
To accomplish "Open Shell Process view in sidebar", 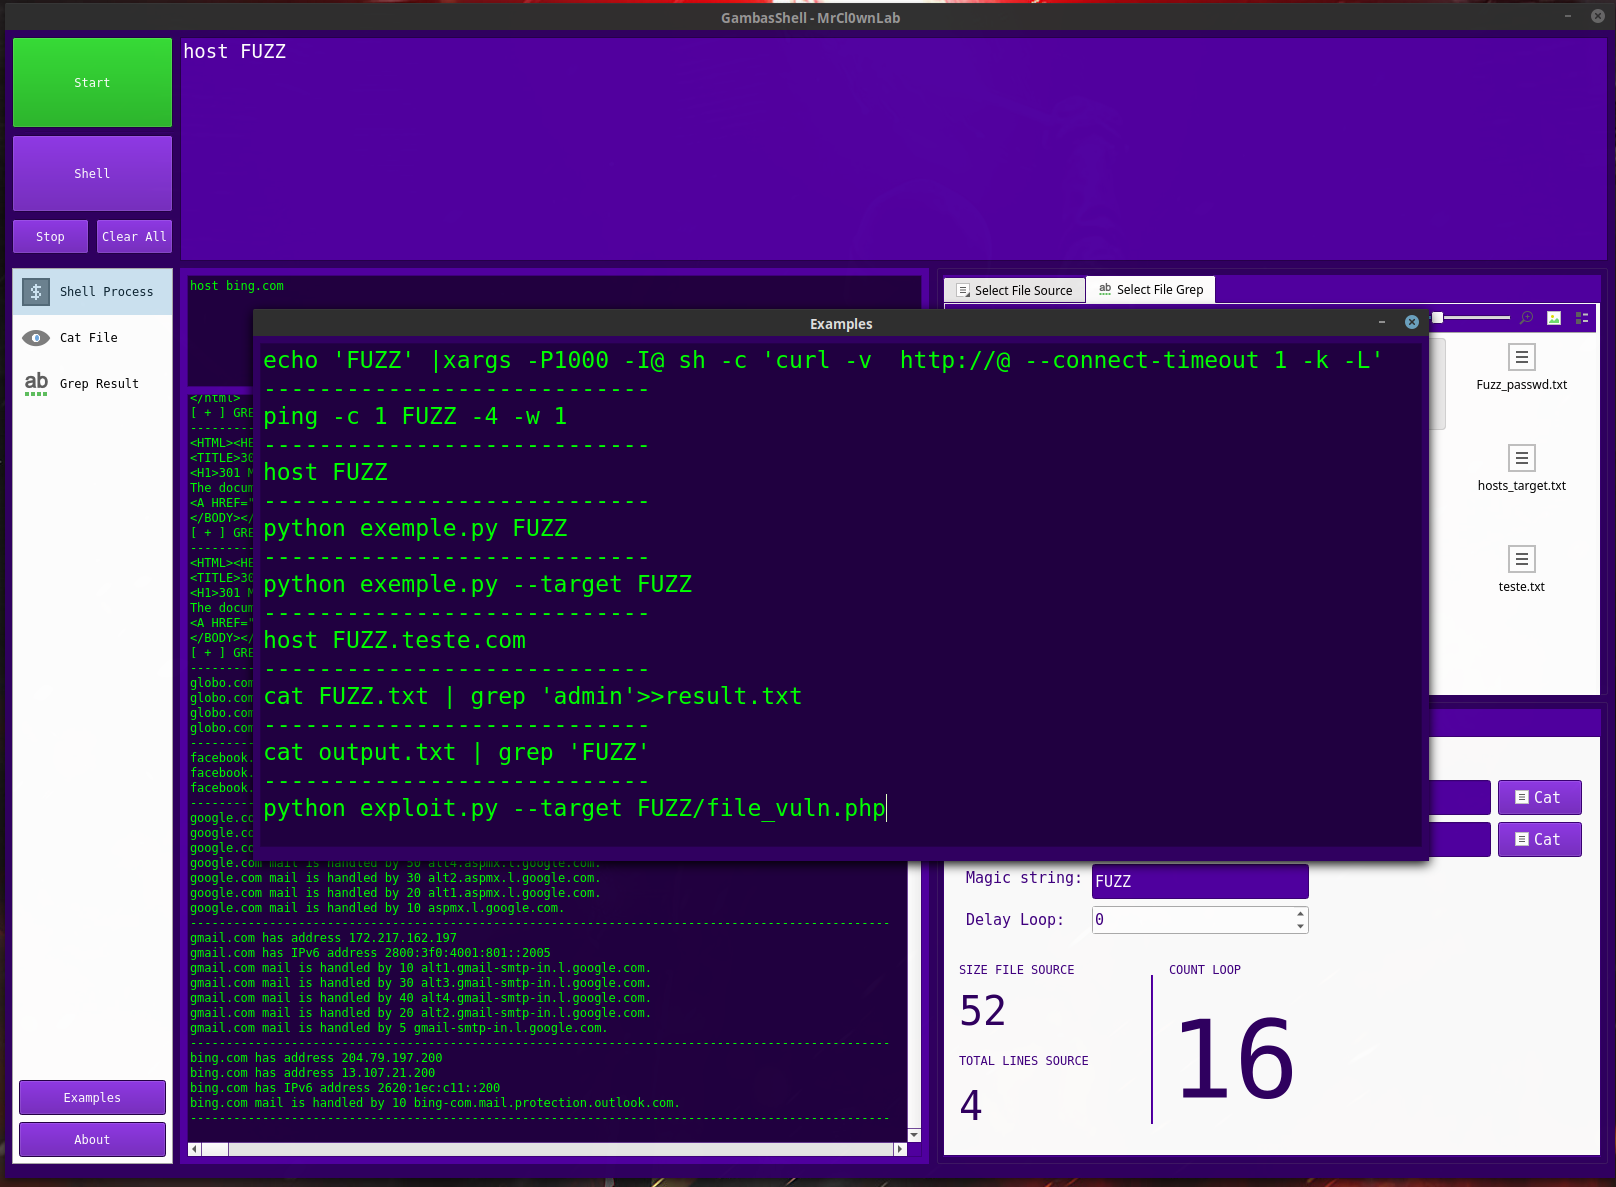I will [x=92, y=292].
